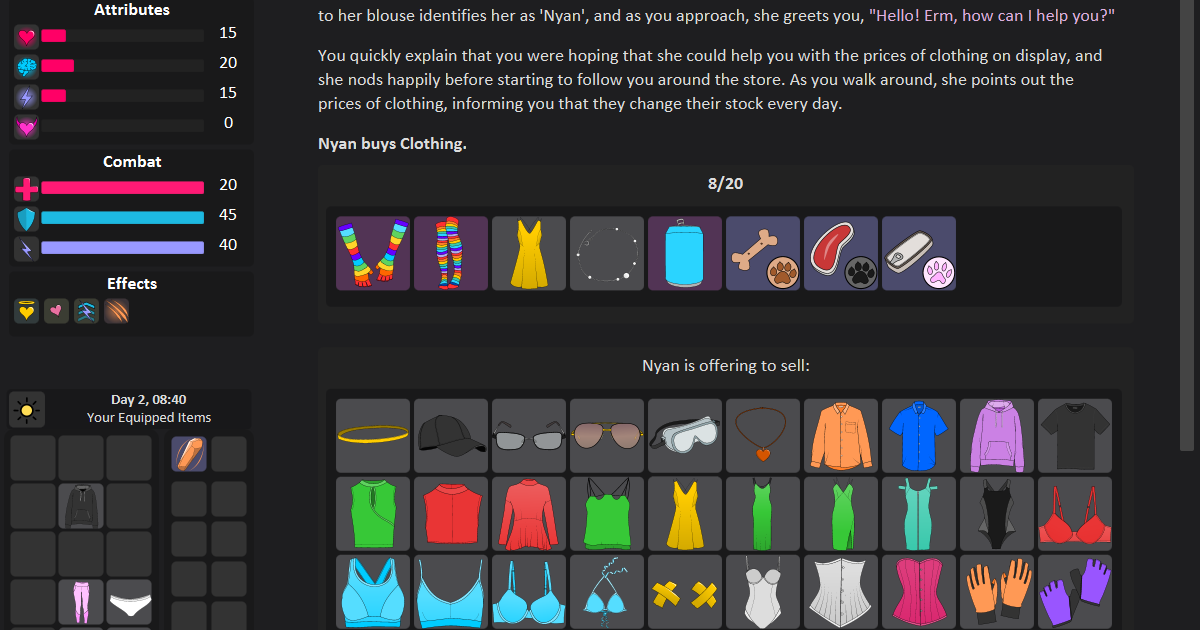
Task: Choose the pink corset item
Action: (x=919, y=592)
